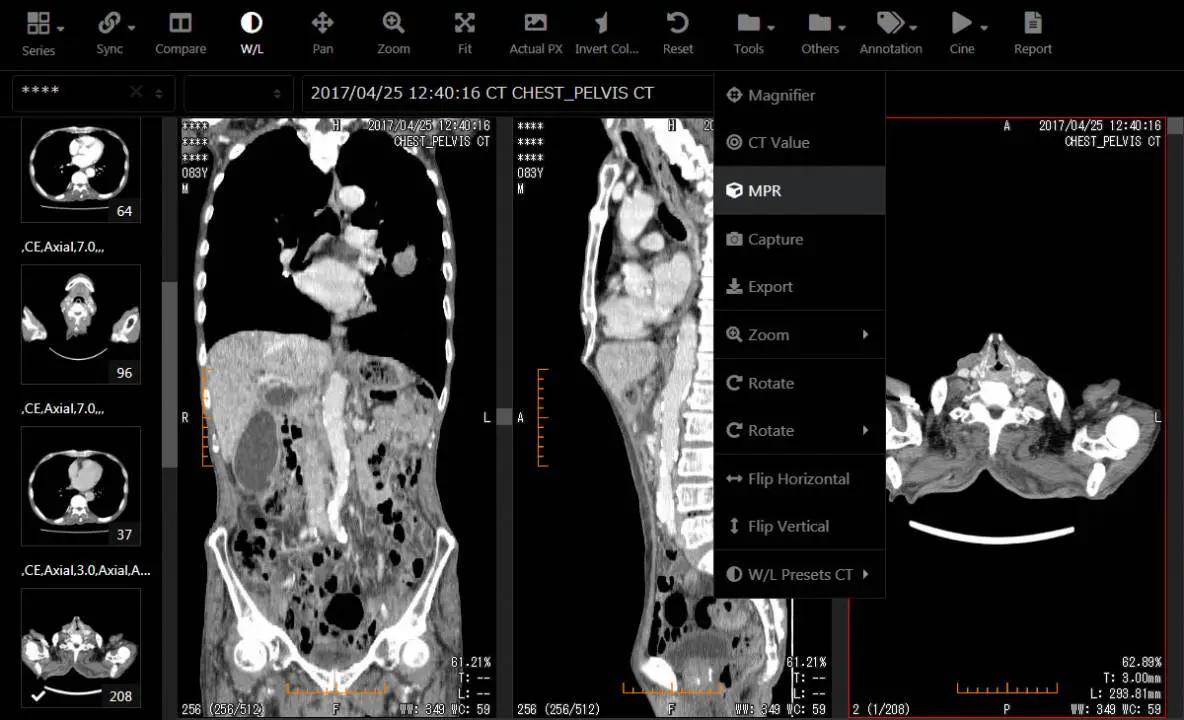The height and width of the screenshot is (720, 1184).
Task: Select series thumbnail numbered 96
Action: pos(81,324)
